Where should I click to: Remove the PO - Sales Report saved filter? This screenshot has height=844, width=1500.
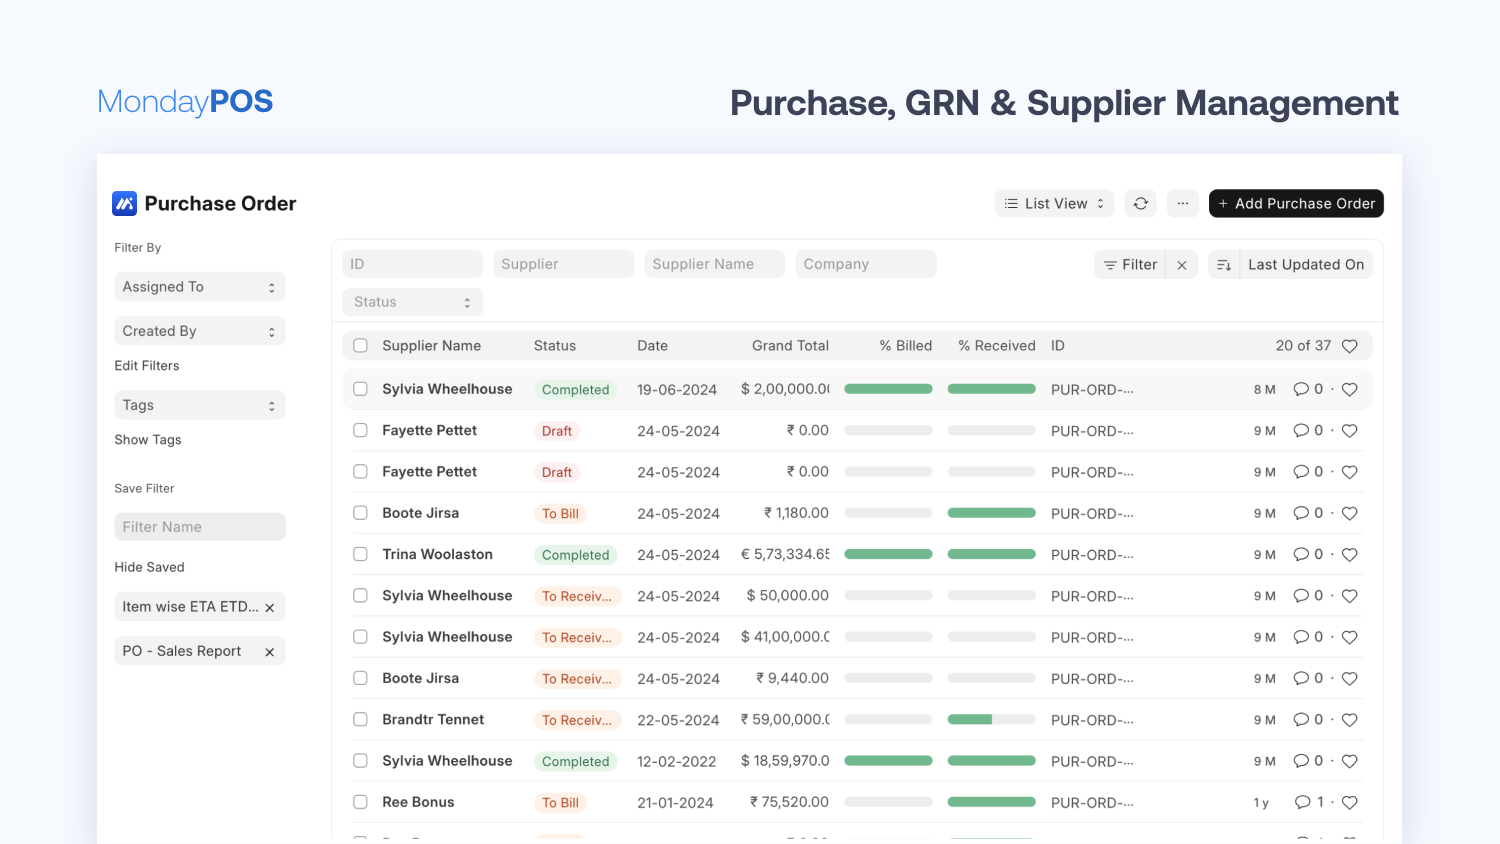tap(269, 652)
